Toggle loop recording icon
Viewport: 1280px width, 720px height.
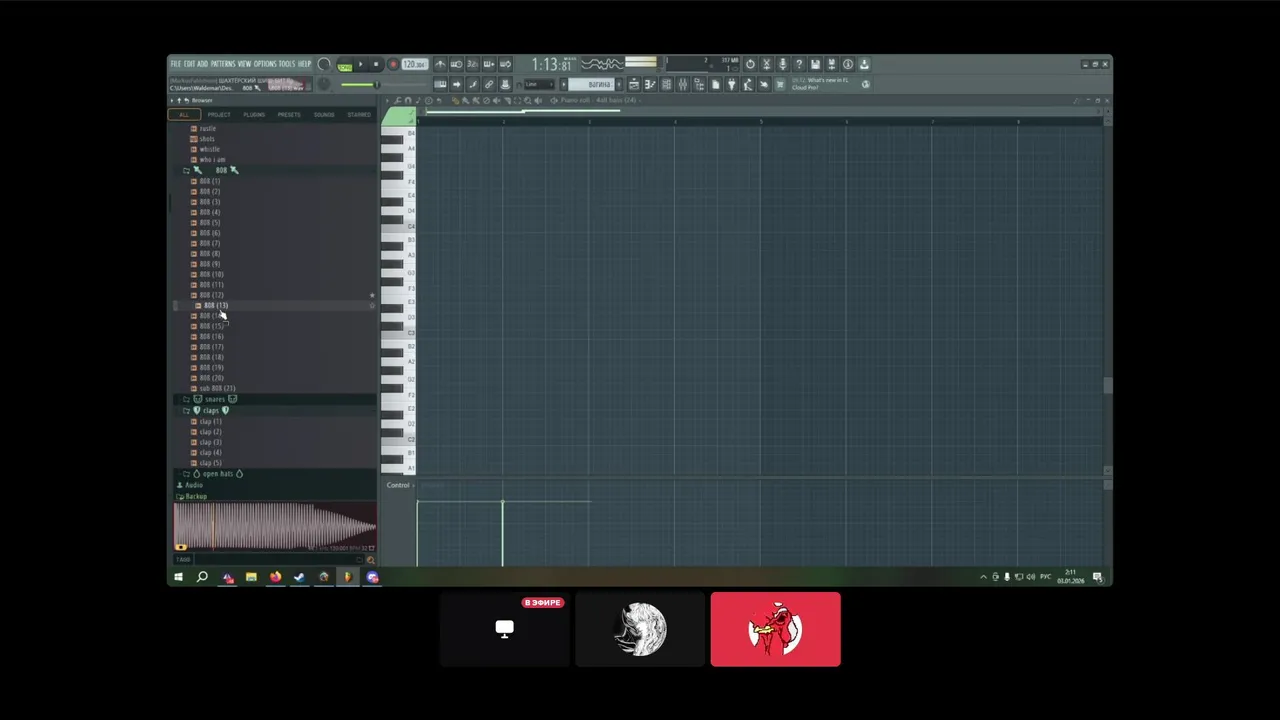[505, 64]
